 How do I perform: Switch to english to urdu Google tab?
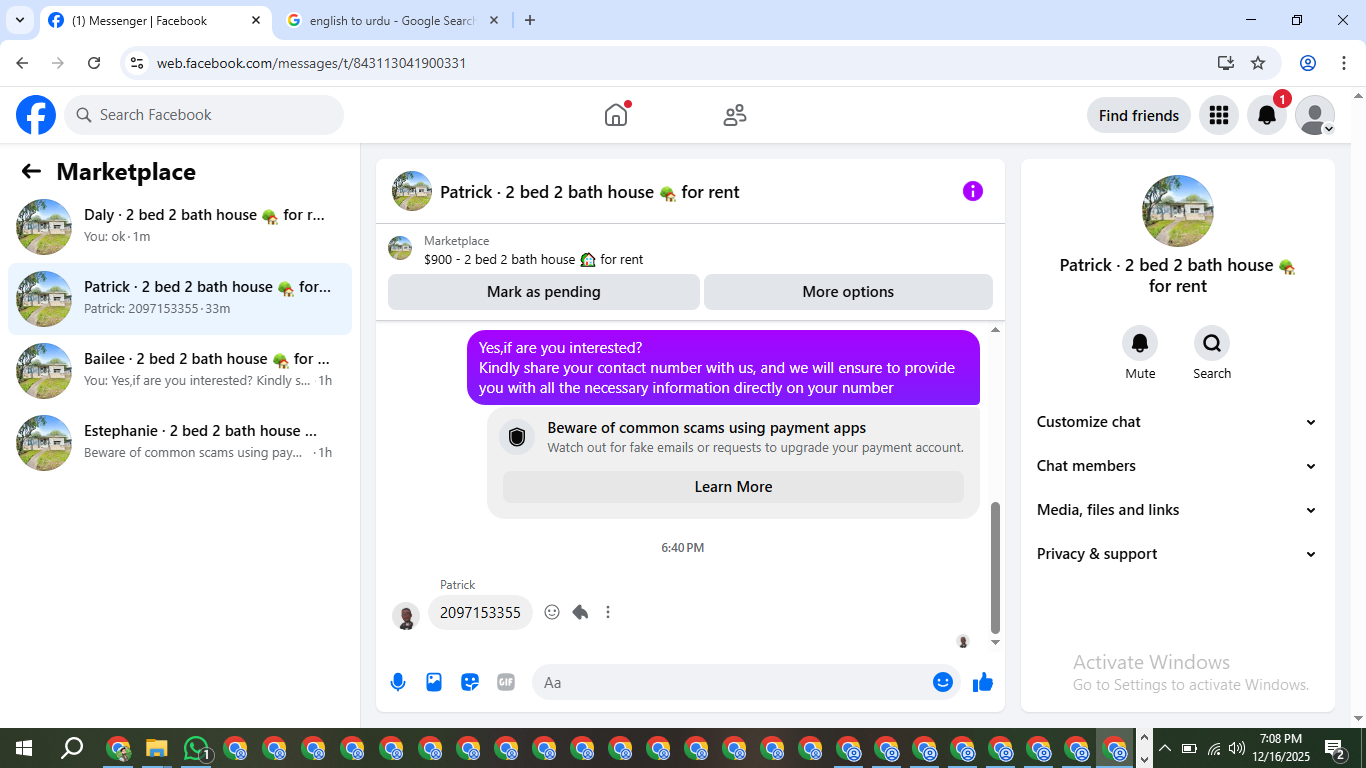click(392, 20)
